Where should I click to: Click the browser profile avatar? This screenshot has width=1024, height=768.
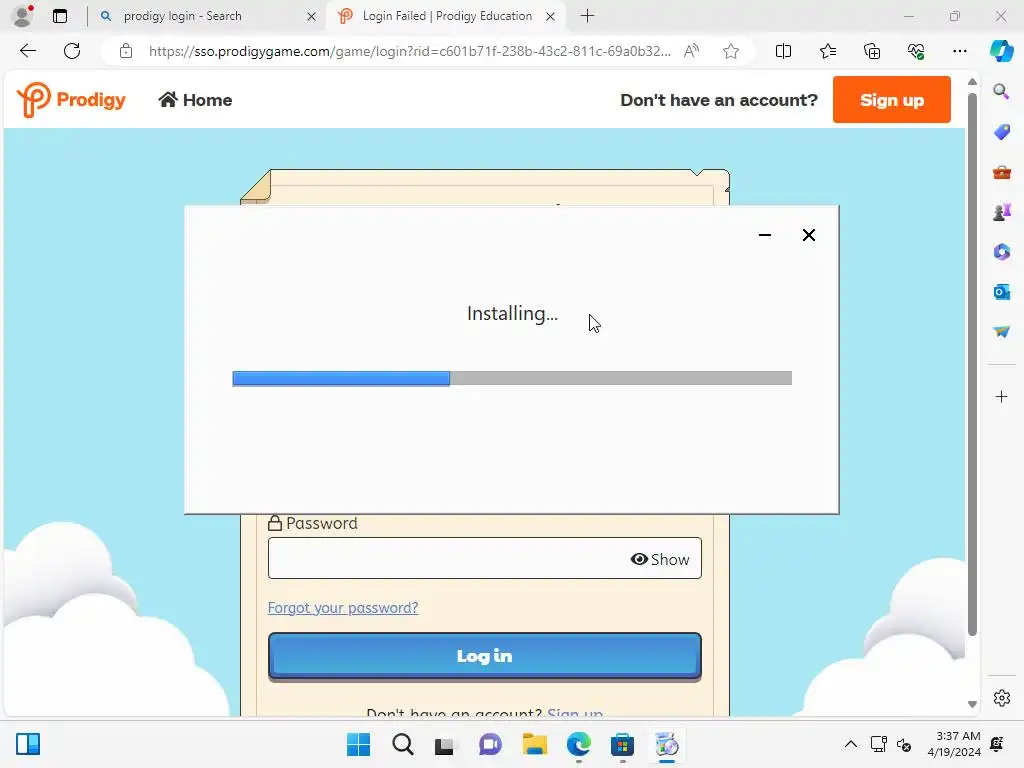tap(23, 16)
